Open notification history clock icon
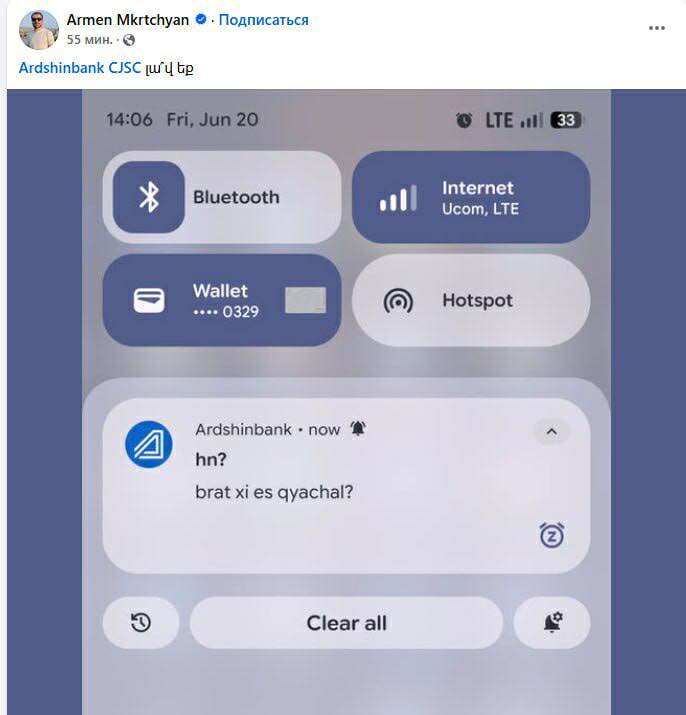 pyautogui.click(x=141, y=622)
